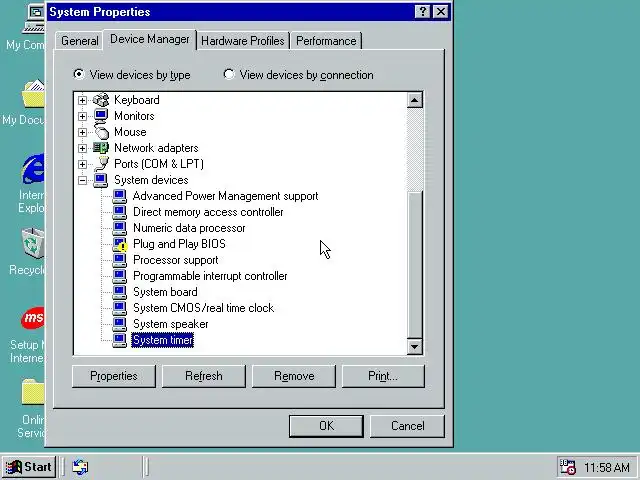This screenshot has width=640, height=480.
Task: Expand the Network adapters tree node
Action: pos(82,148)
